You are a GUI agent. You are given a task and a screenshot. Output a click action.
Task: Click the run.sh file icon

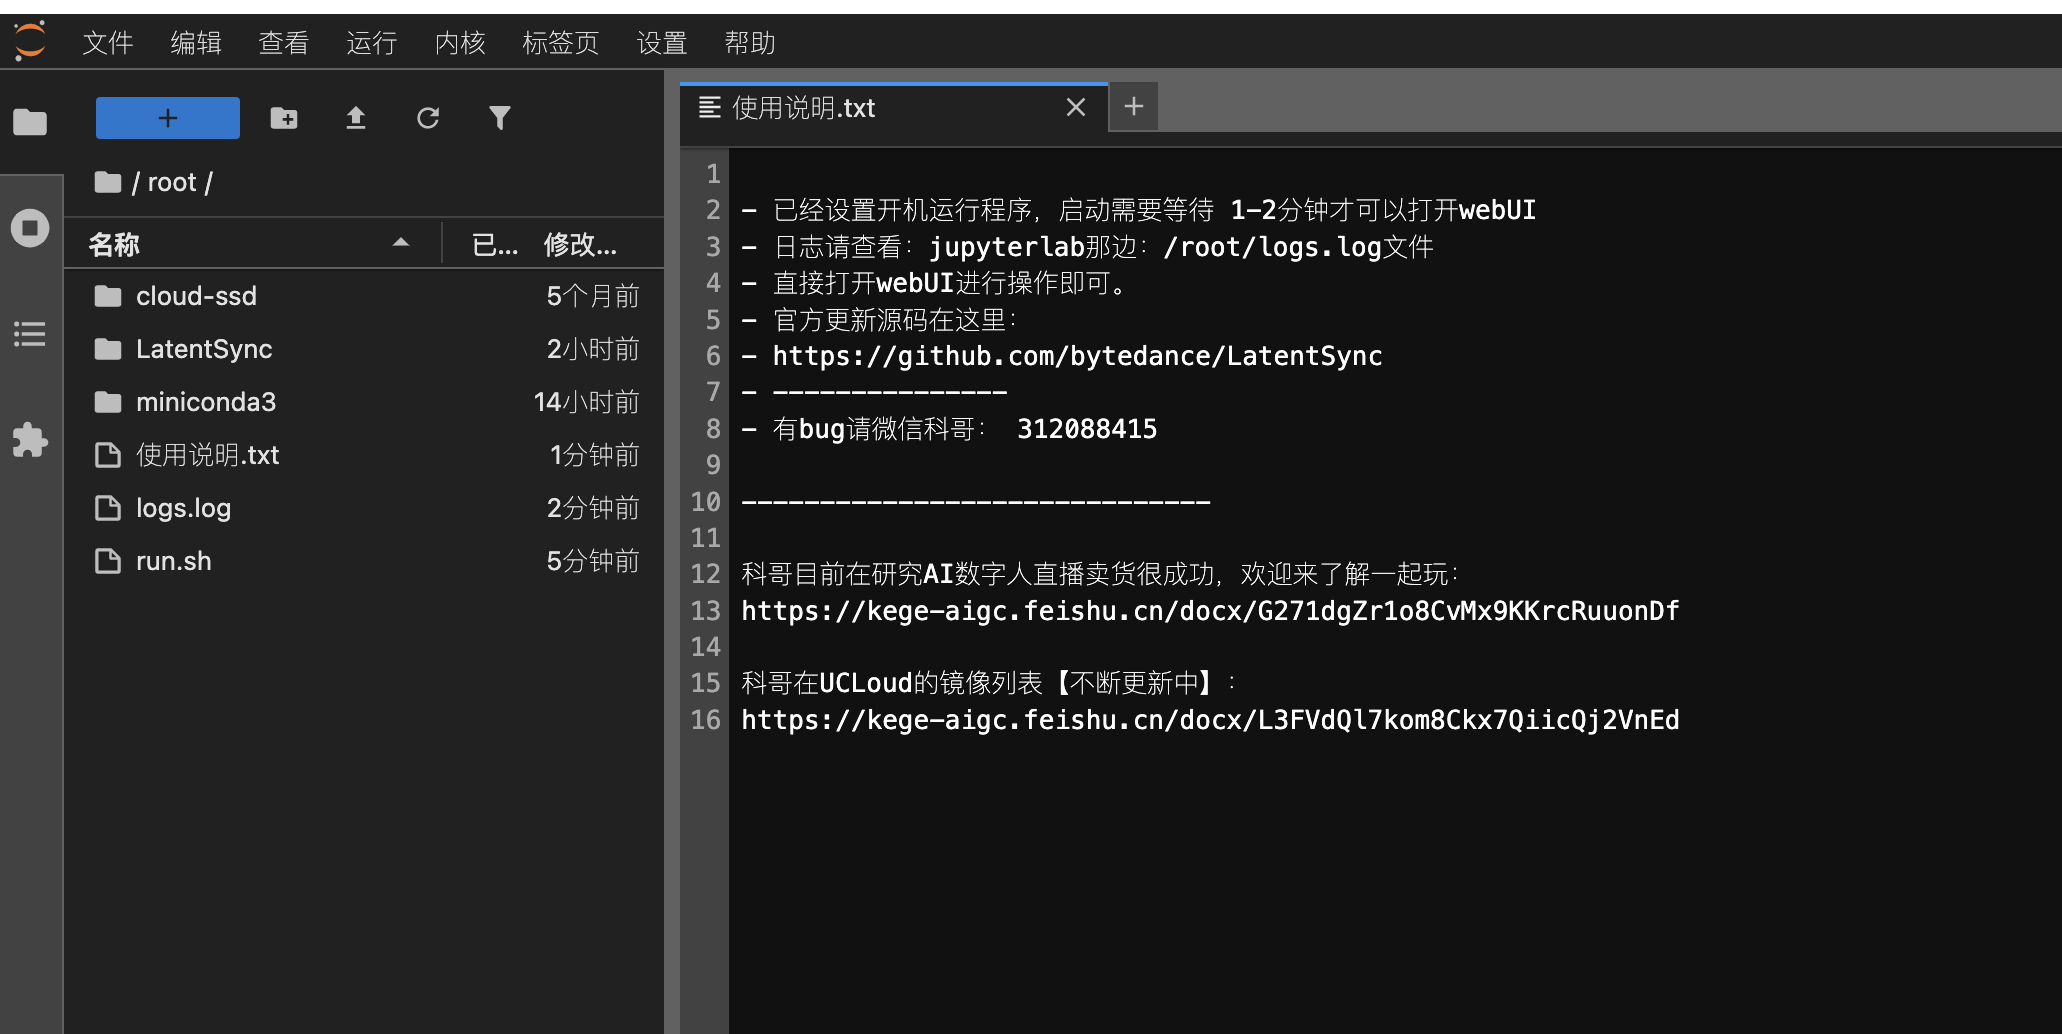click(108, 561)
